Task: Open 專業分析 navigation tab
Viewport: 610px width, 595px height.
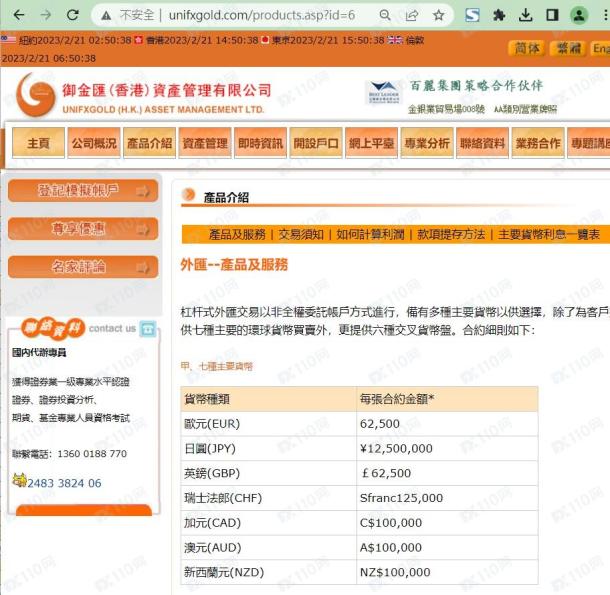Action: (x=427, y=143)
